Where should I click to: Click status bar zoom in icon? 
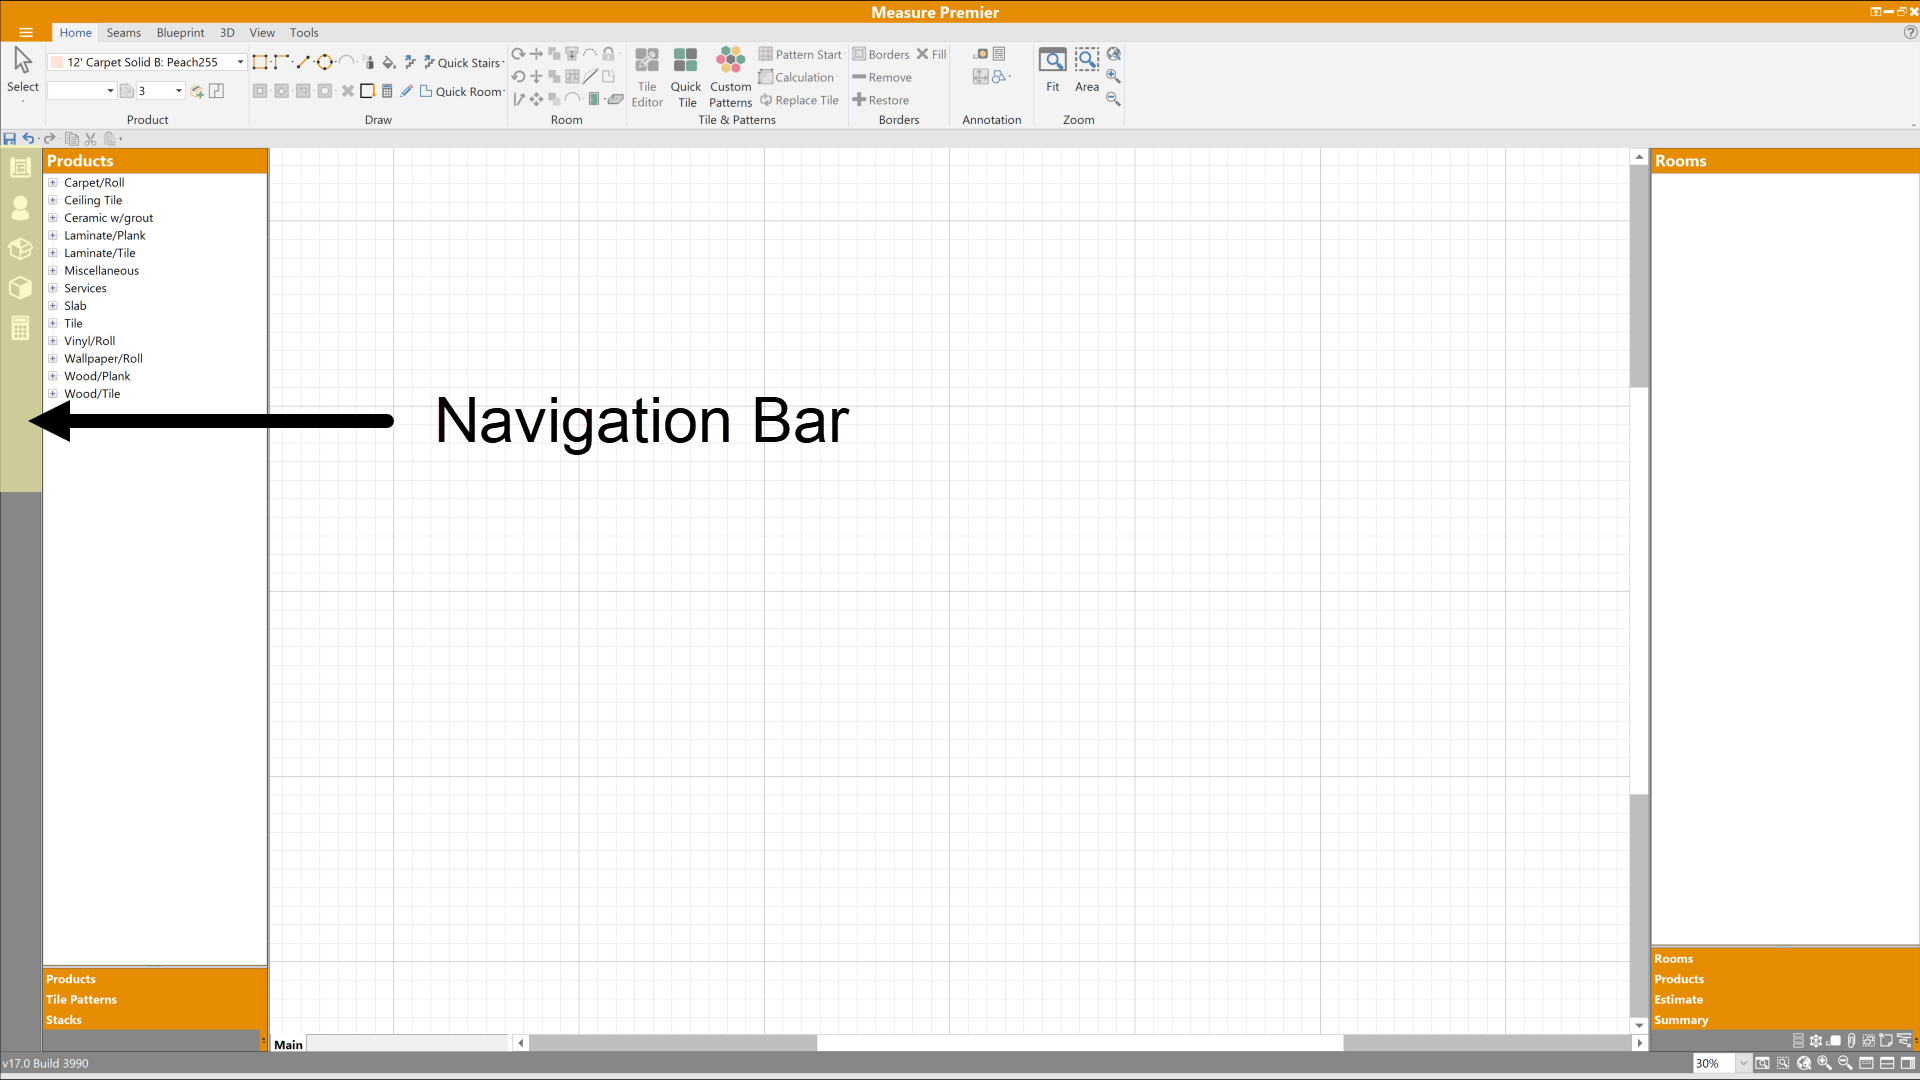pyautogui.click(x=1824, y=1064)
